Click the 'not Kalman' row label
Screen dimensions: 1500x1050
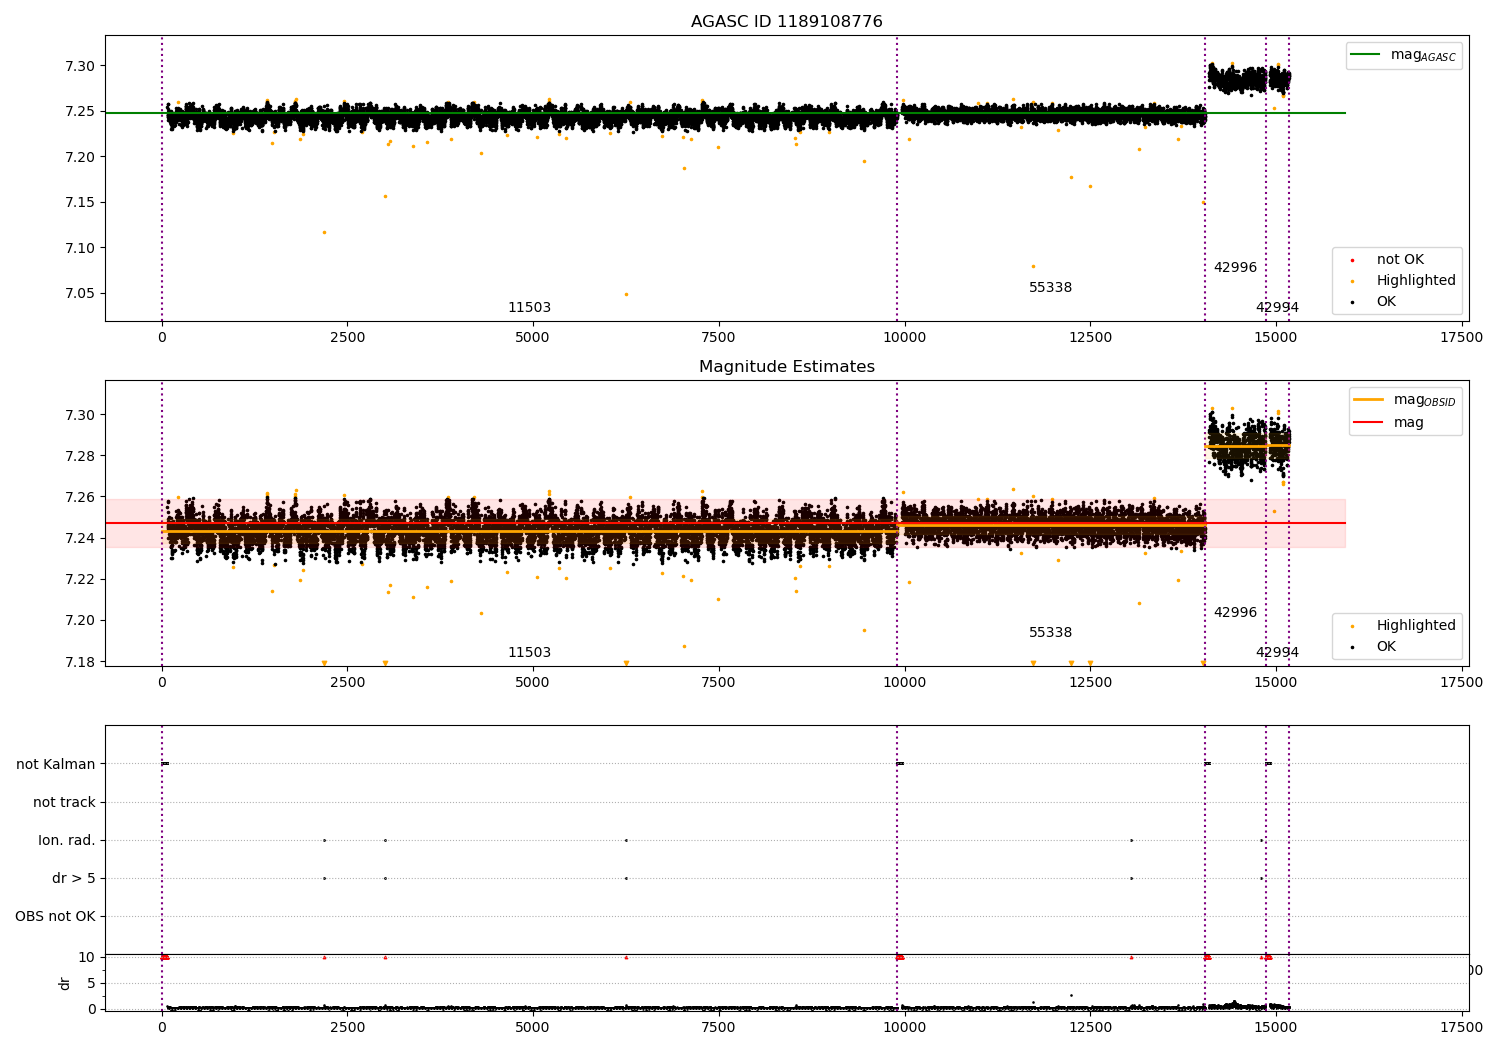coord(56,765)
